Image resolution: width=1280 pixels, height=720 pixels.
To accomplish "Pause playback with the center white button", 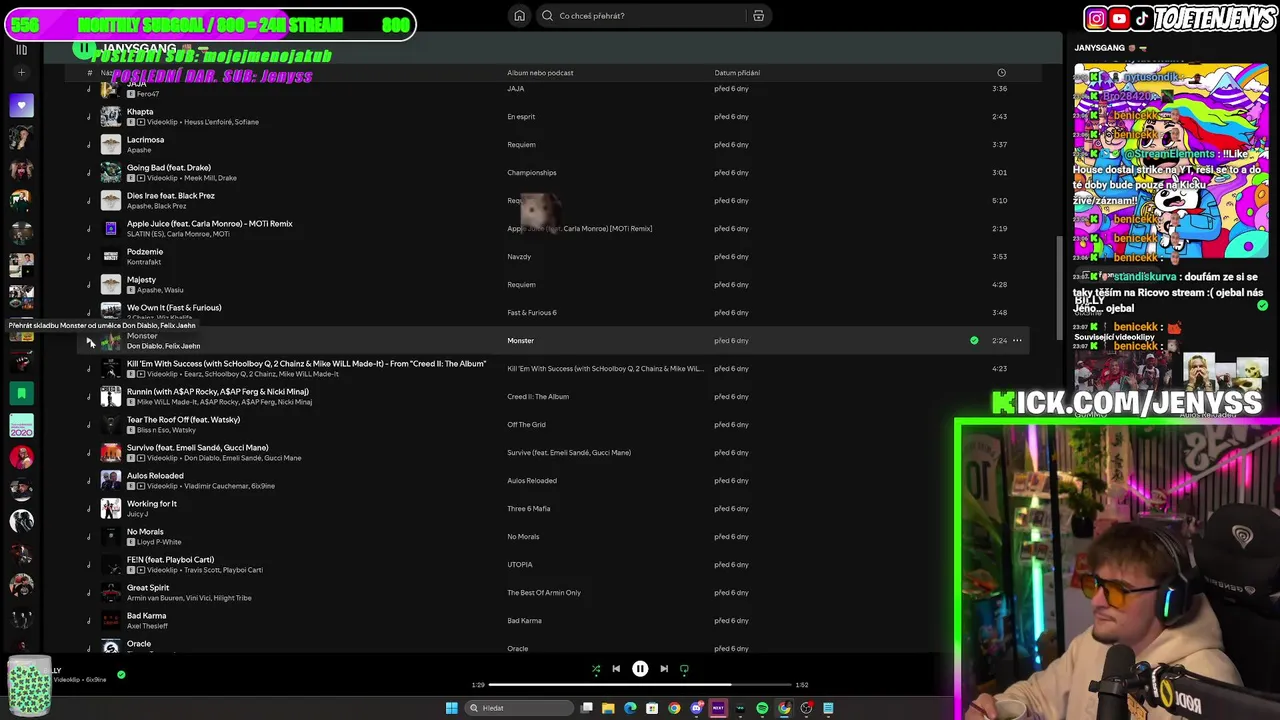I will point(640,669).
